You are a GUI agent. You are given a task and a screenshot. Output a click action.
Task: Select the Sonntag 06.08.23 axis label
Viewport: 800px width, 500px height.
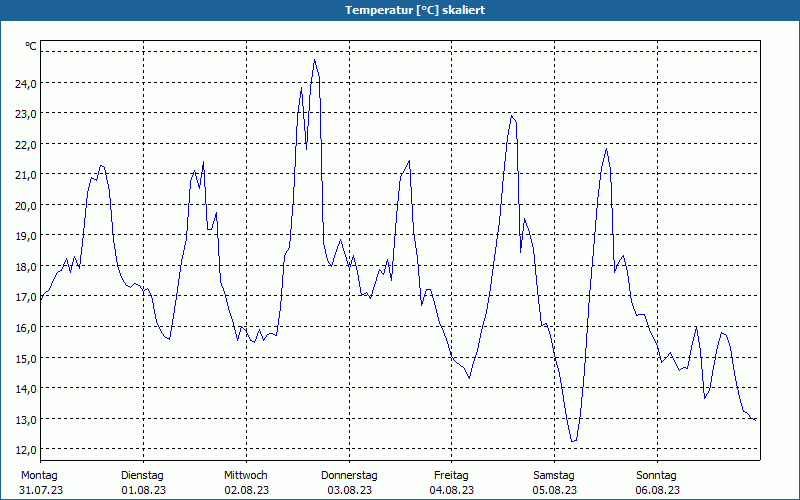point(657,483)
